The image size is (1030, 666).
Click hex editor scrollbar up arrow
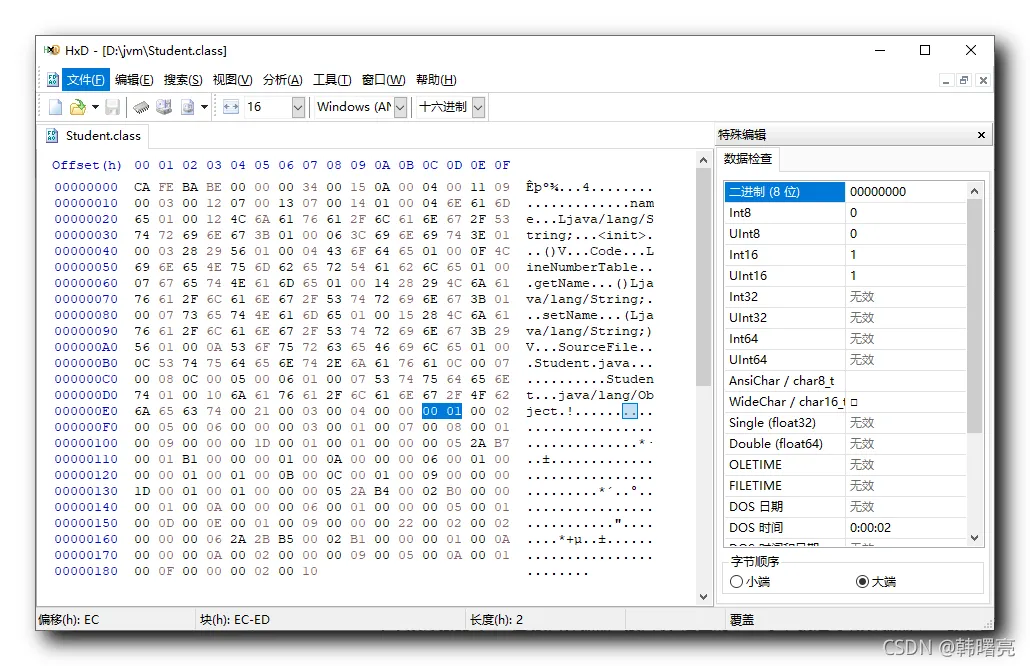(704, 160)
